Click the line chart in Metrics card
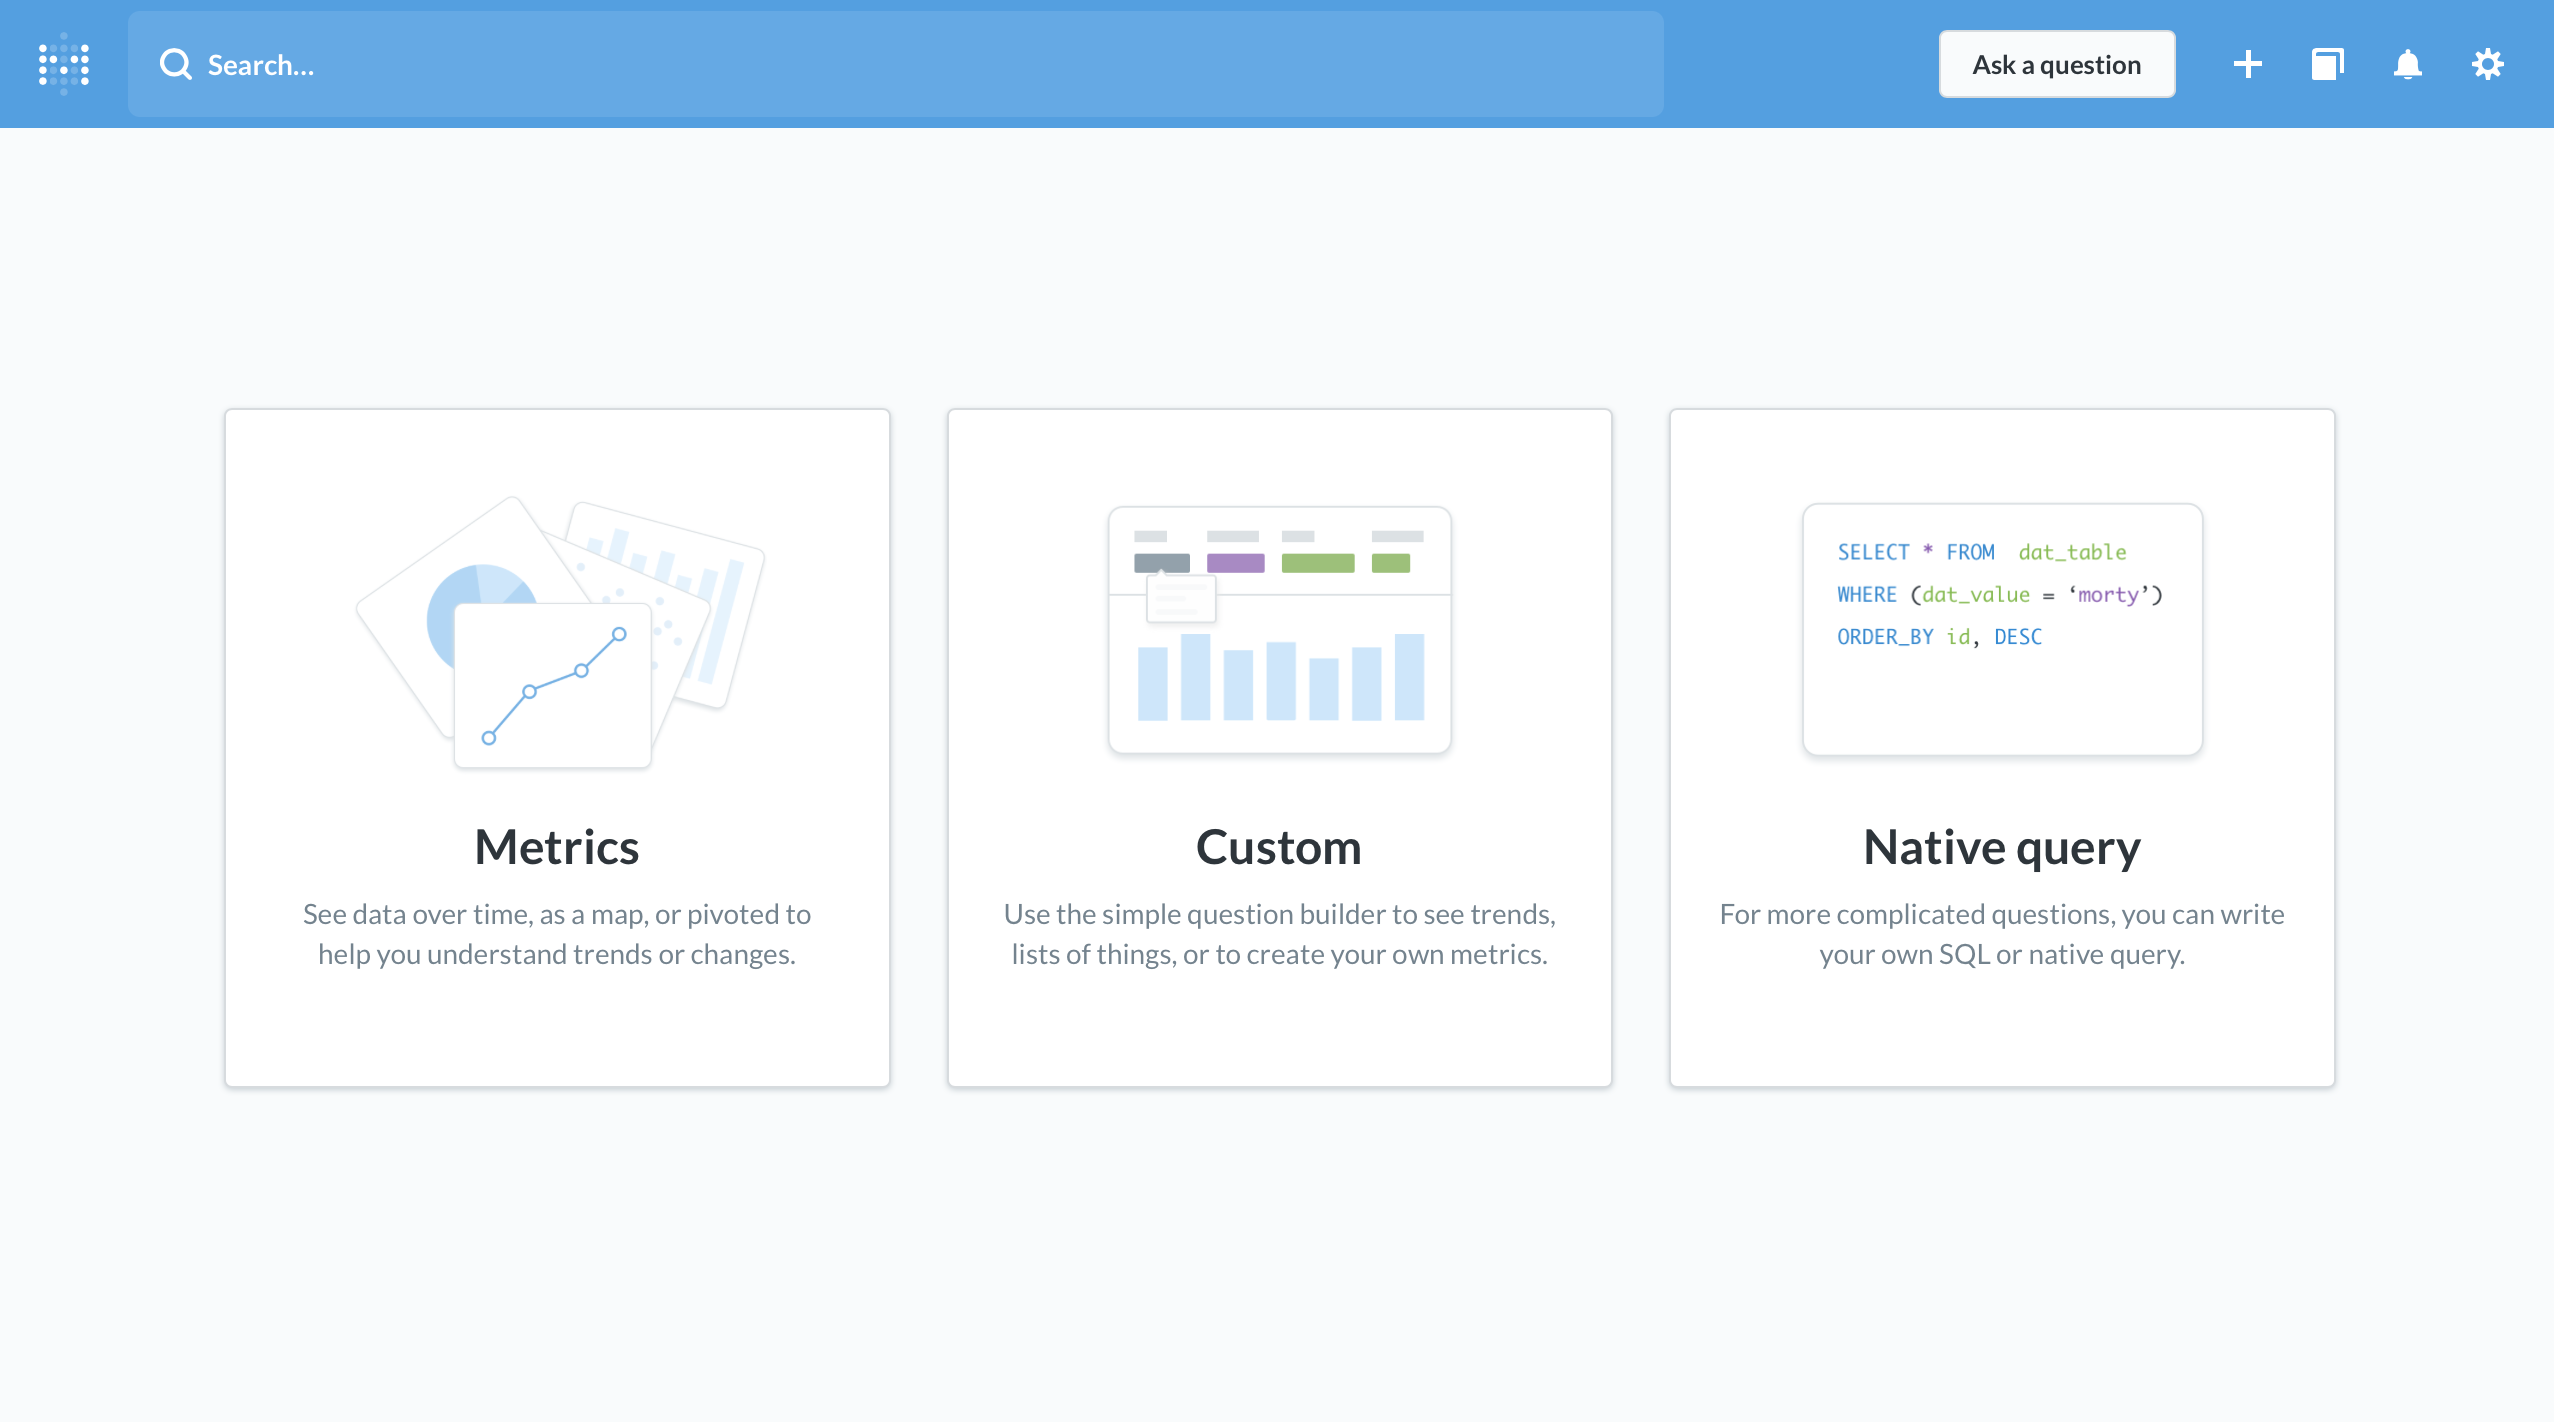 (553, 687)
